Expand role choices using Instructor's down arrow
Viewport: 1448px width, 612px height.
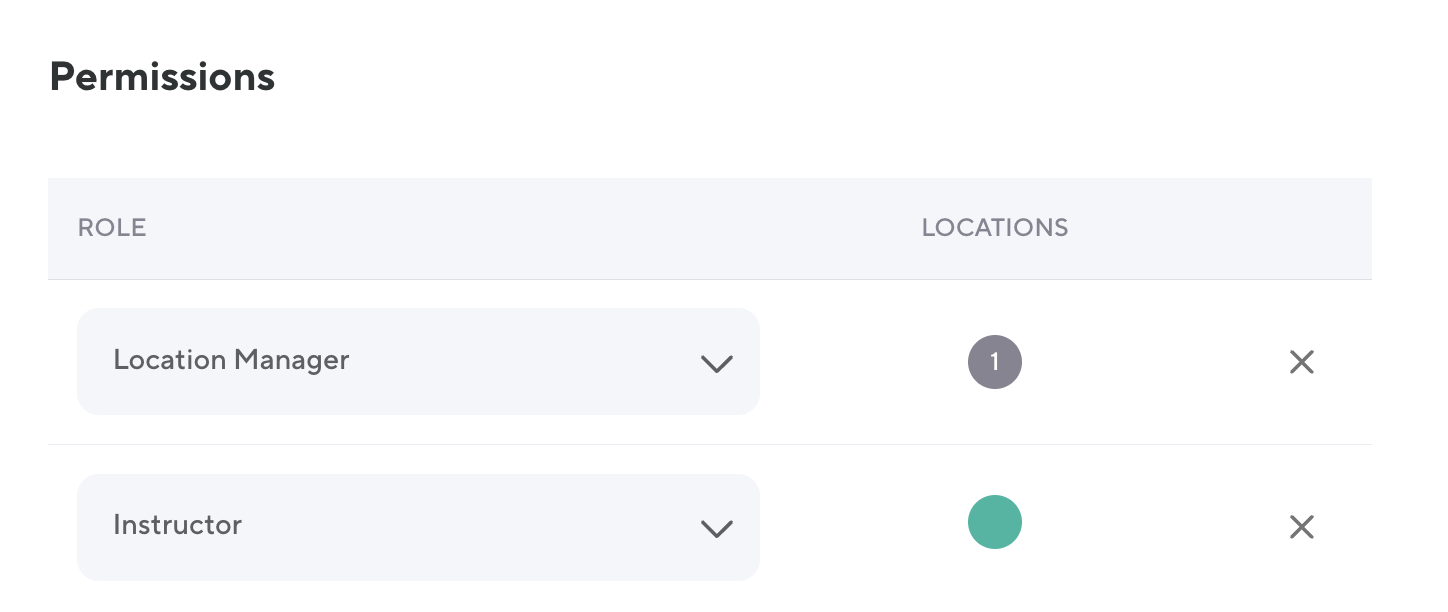(717, 528)
